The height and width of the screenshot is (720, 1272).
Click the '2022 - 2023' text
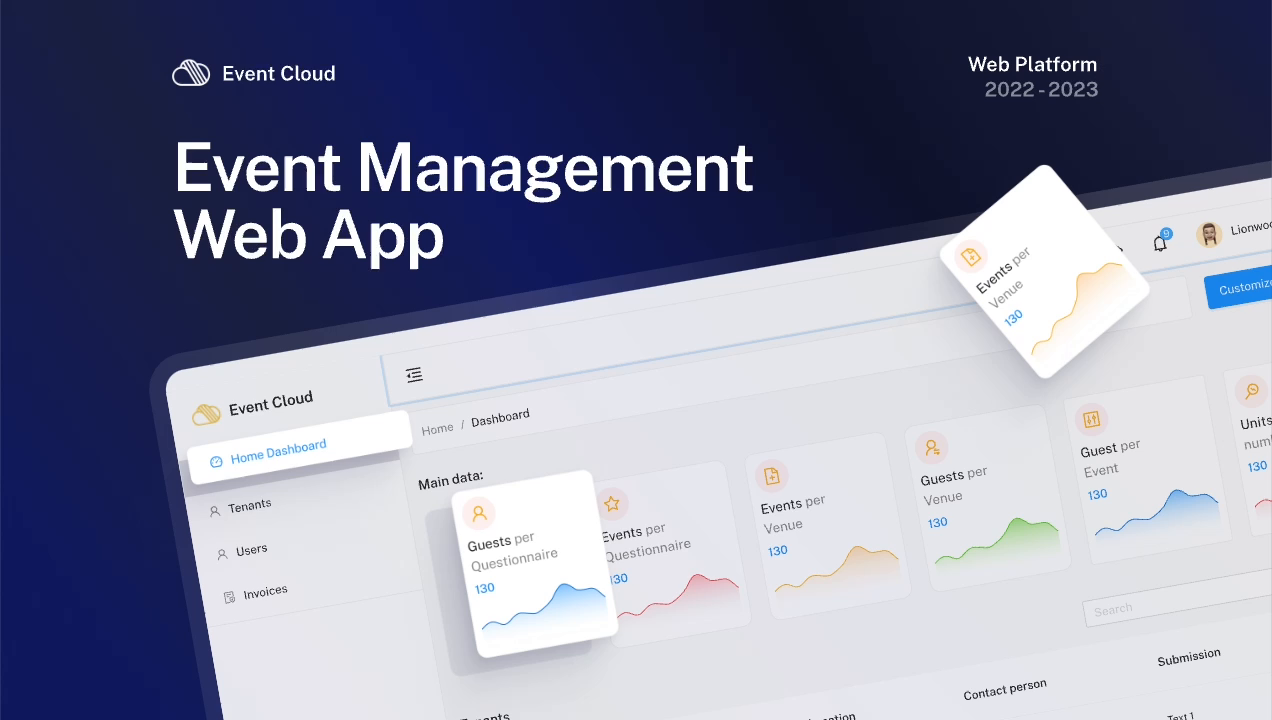point(1041,89)
